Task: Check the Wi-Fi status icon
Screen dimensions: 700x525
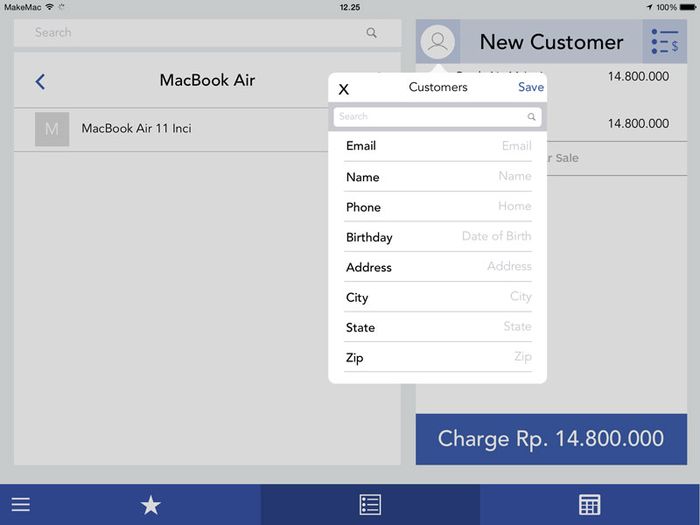Action: [50, 7]
